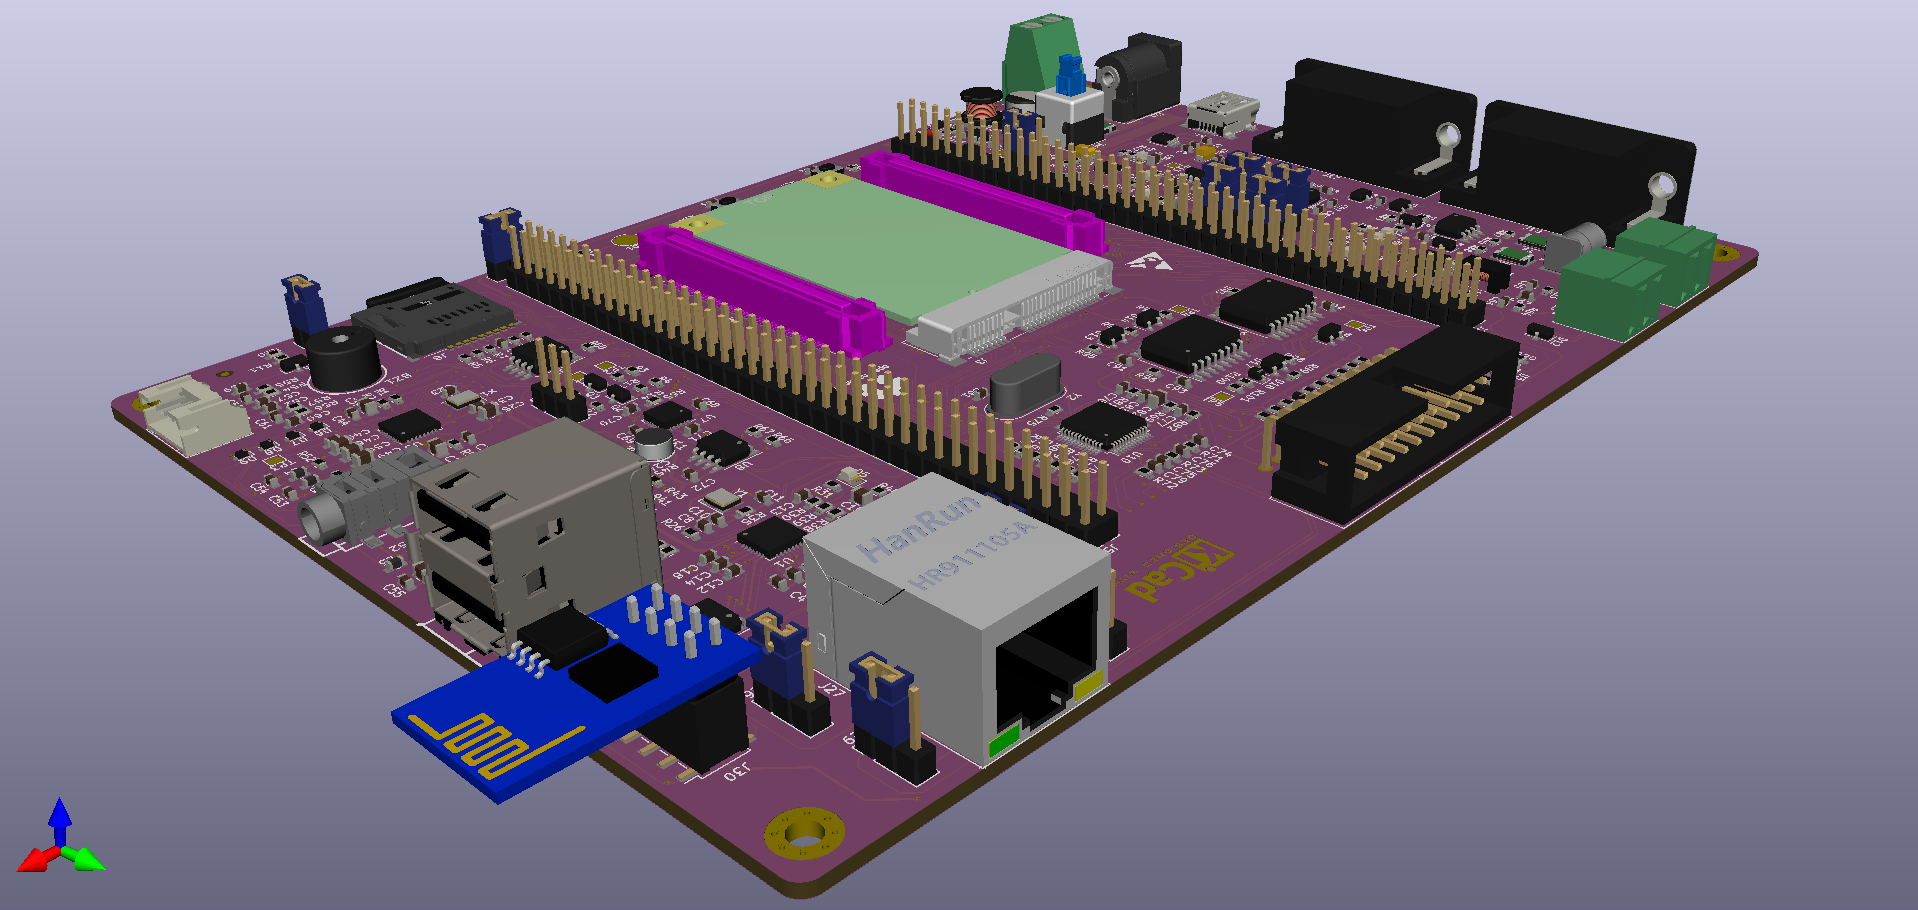Click the gold mounting hole at board corner

(804, 833)
